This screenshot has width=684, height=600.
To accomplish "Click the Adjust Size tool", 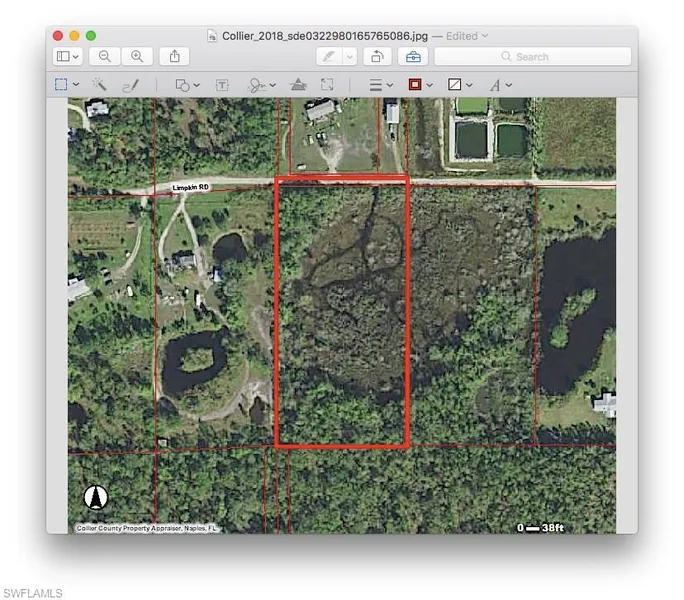I will click(327, 86).
